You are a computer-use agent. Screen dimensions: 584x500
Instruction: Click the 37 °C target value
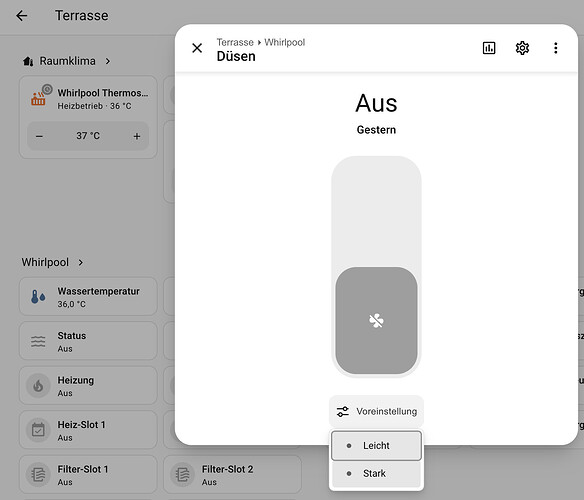(x=88, y=136)
